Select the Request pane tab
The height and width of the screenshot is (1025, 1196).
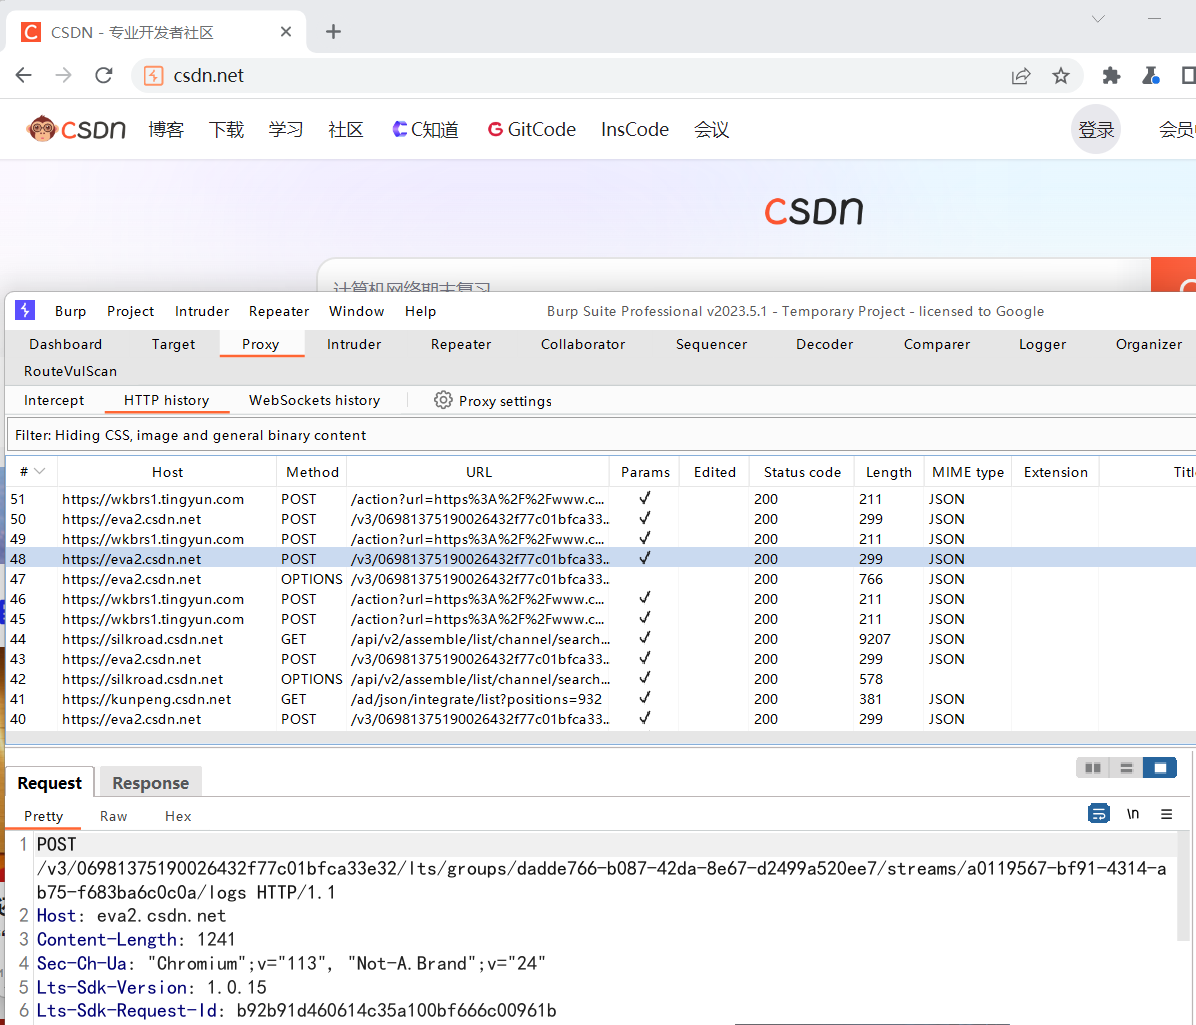click(50, 783)
